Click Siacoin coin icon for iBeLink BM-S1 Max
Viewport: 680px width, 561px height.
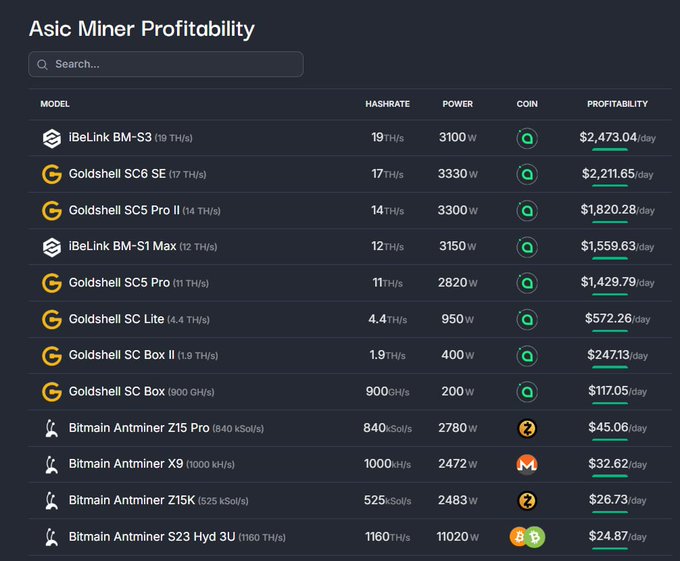[x=527, y=247]
